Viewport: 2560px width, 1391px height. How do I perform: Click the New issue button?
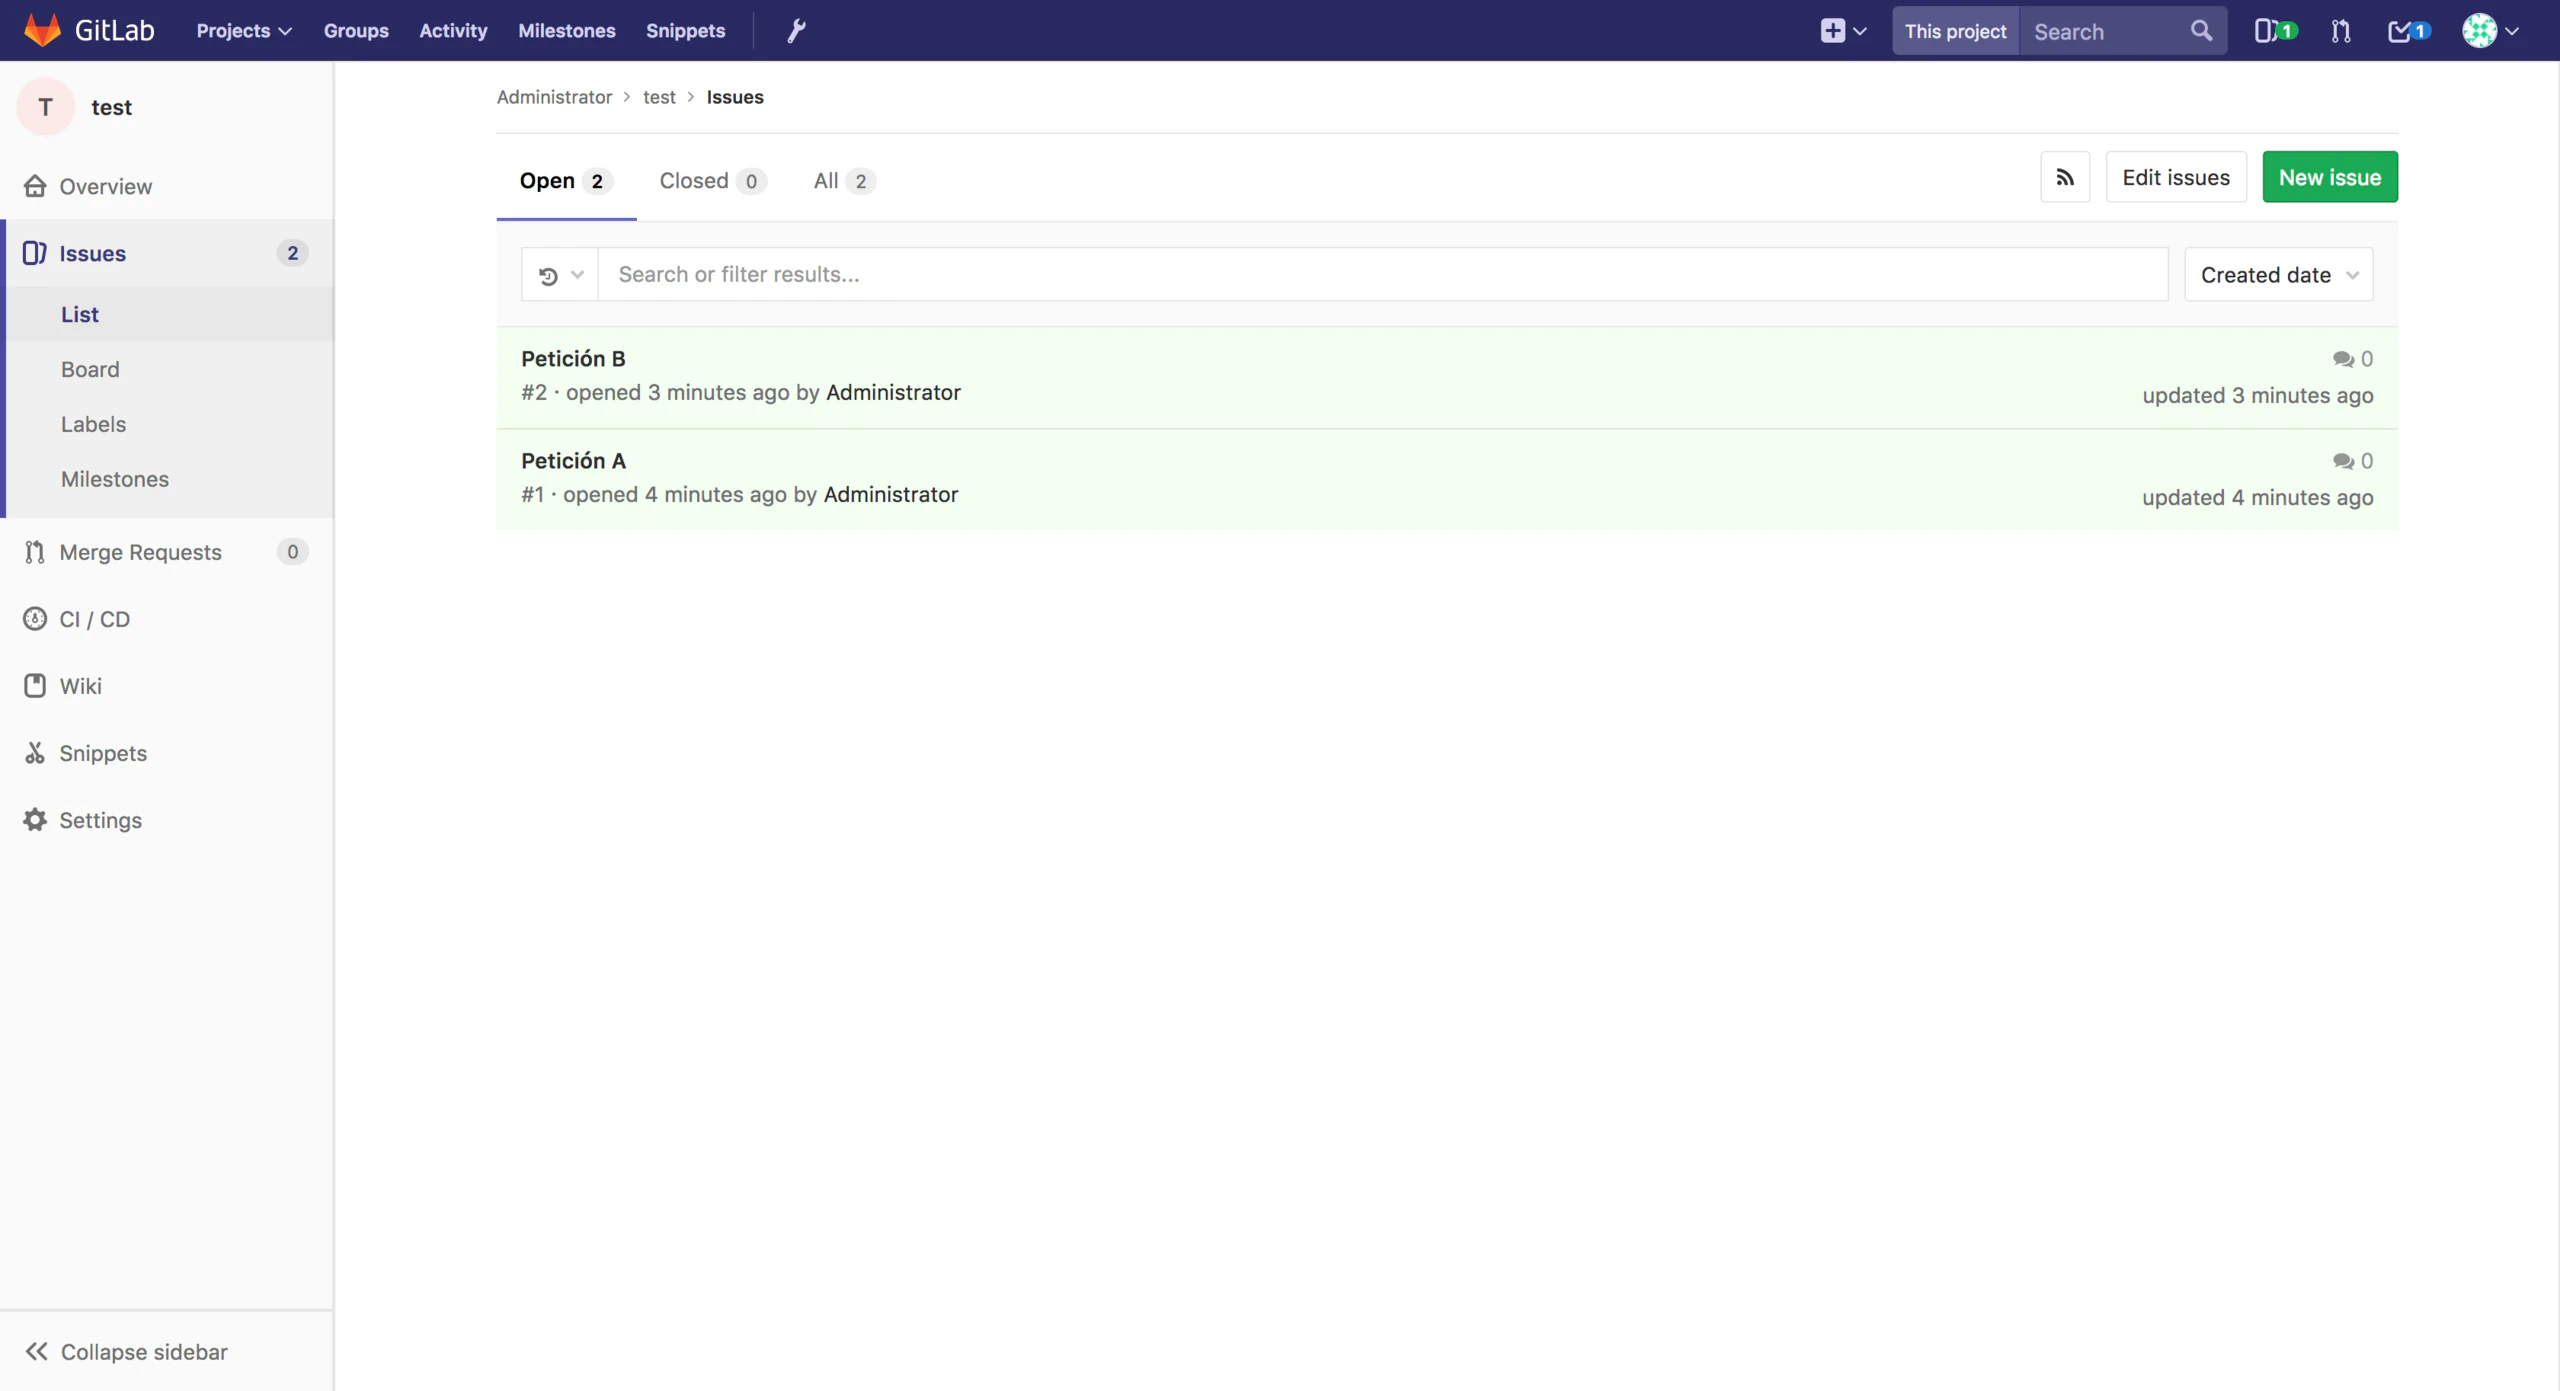(2329, 178)
